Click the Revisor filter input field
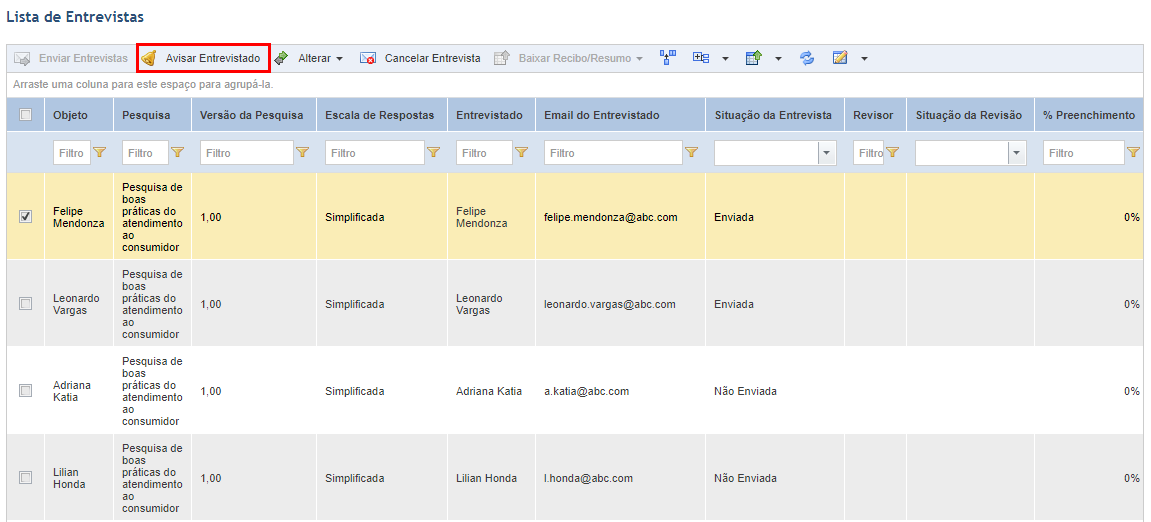This screenshot has height=522, width=1151. pos(869,153)
